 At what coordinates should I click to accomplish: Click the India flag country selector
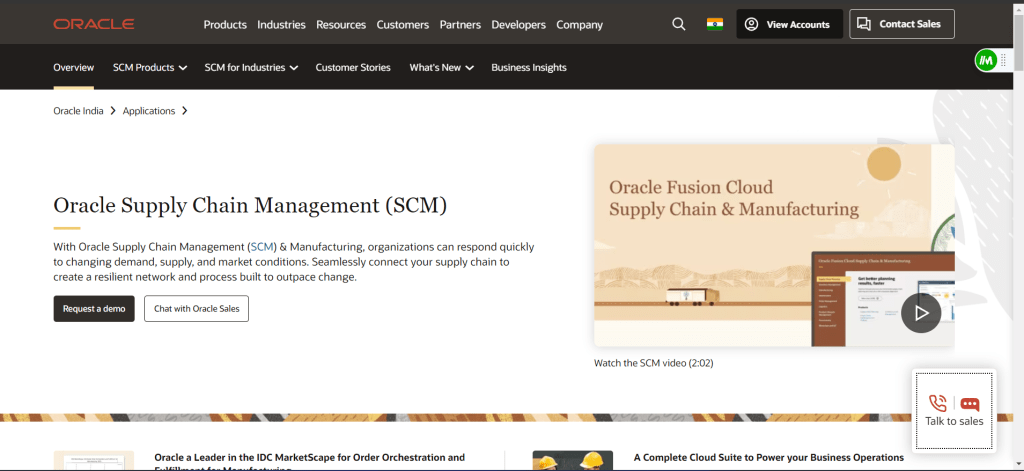(714, 24)
